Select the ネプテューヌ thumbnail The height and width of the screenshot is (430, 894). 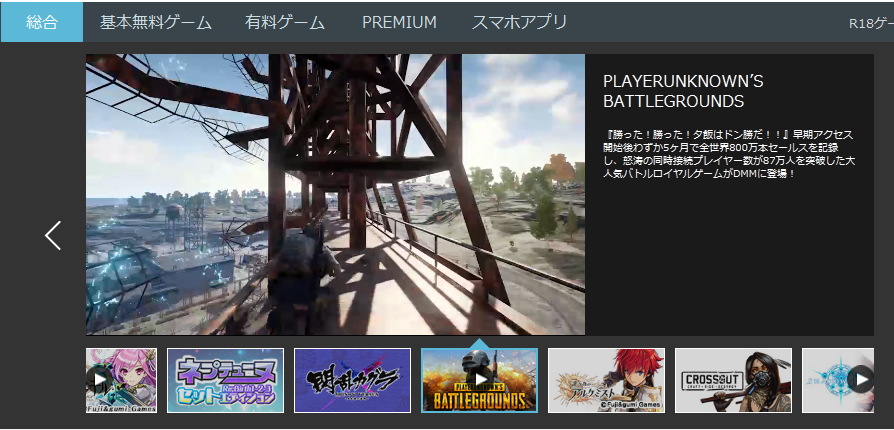tap(225, 380)
